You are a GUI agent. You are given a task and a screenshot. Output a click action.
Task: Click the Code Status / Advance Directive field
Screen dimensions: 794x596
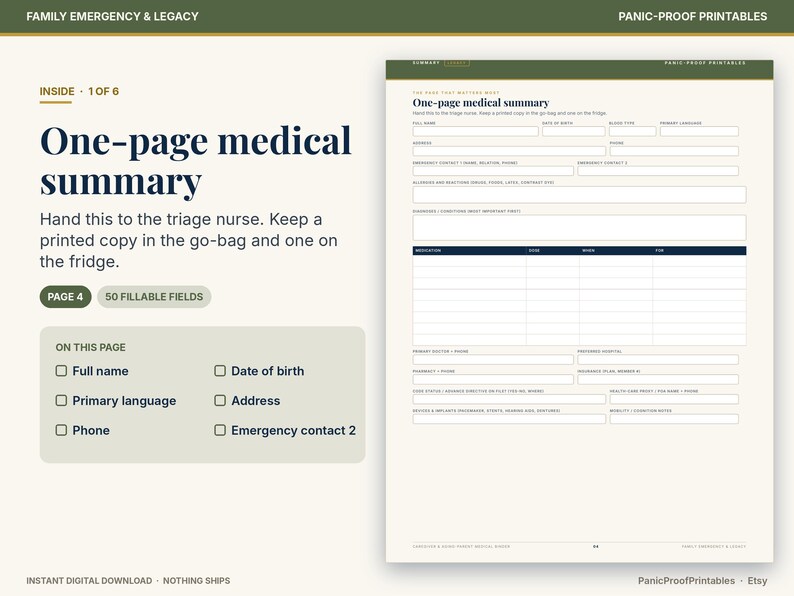pos(509,399)
